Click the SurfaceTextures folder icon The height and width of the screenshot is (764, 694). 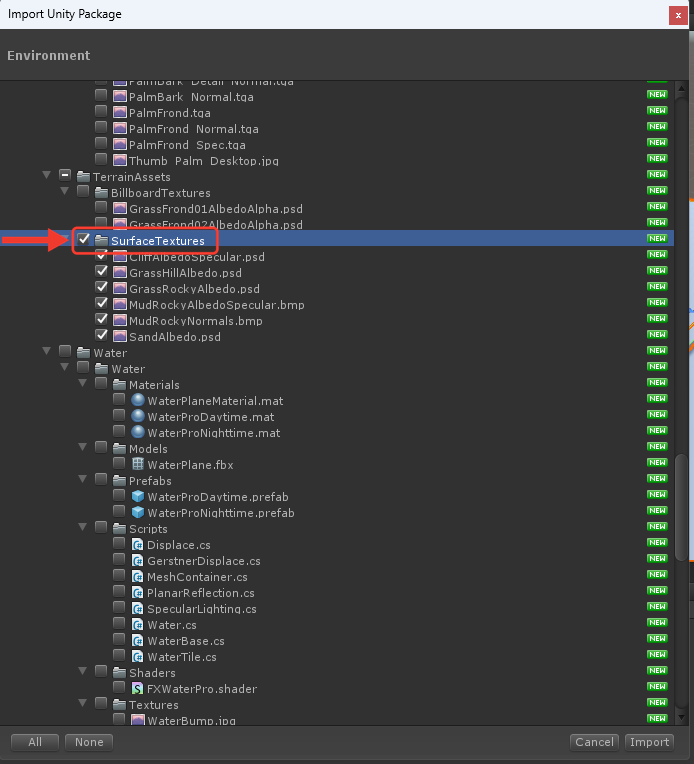[101, 240]
